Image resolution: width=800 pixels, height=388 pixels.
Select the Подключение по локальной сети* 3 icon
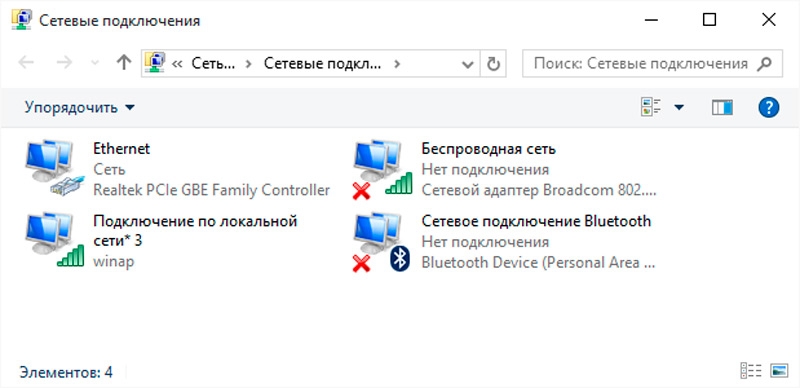[x=55, y=240]
